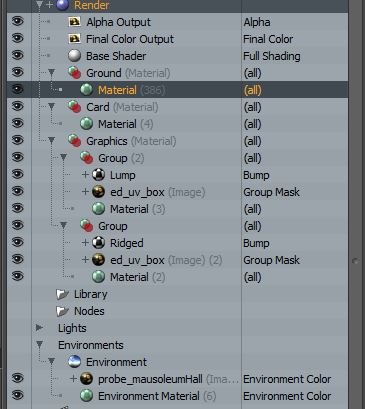Screen dimensions: 365x409
Task: Click the Ridged texture checker icon
Action: [98, 243]
